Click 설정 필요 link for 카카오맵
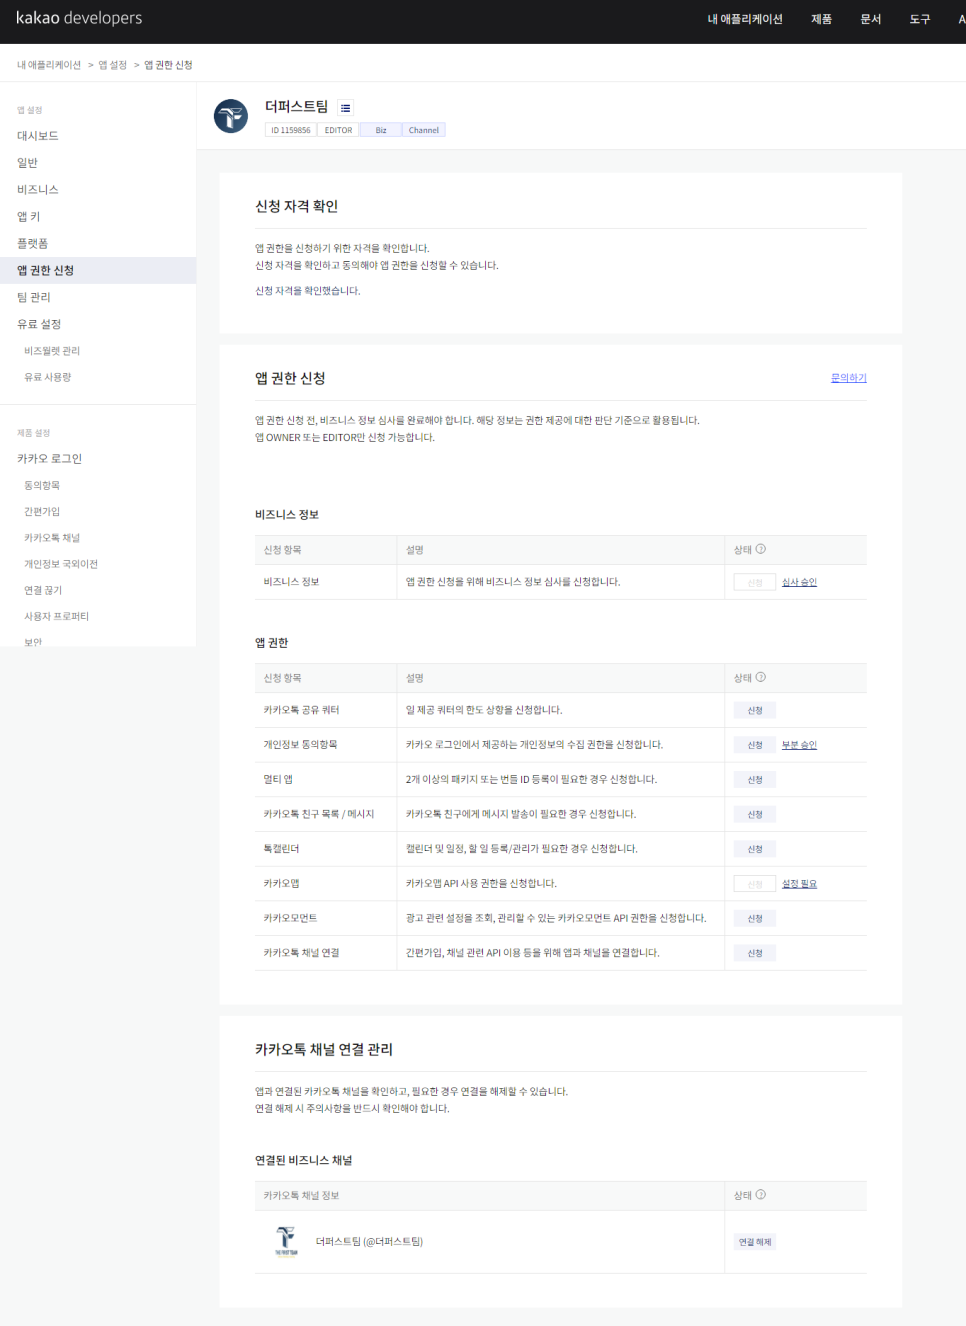This screenshot has width=966, height=1326. [x=799, y=884]
